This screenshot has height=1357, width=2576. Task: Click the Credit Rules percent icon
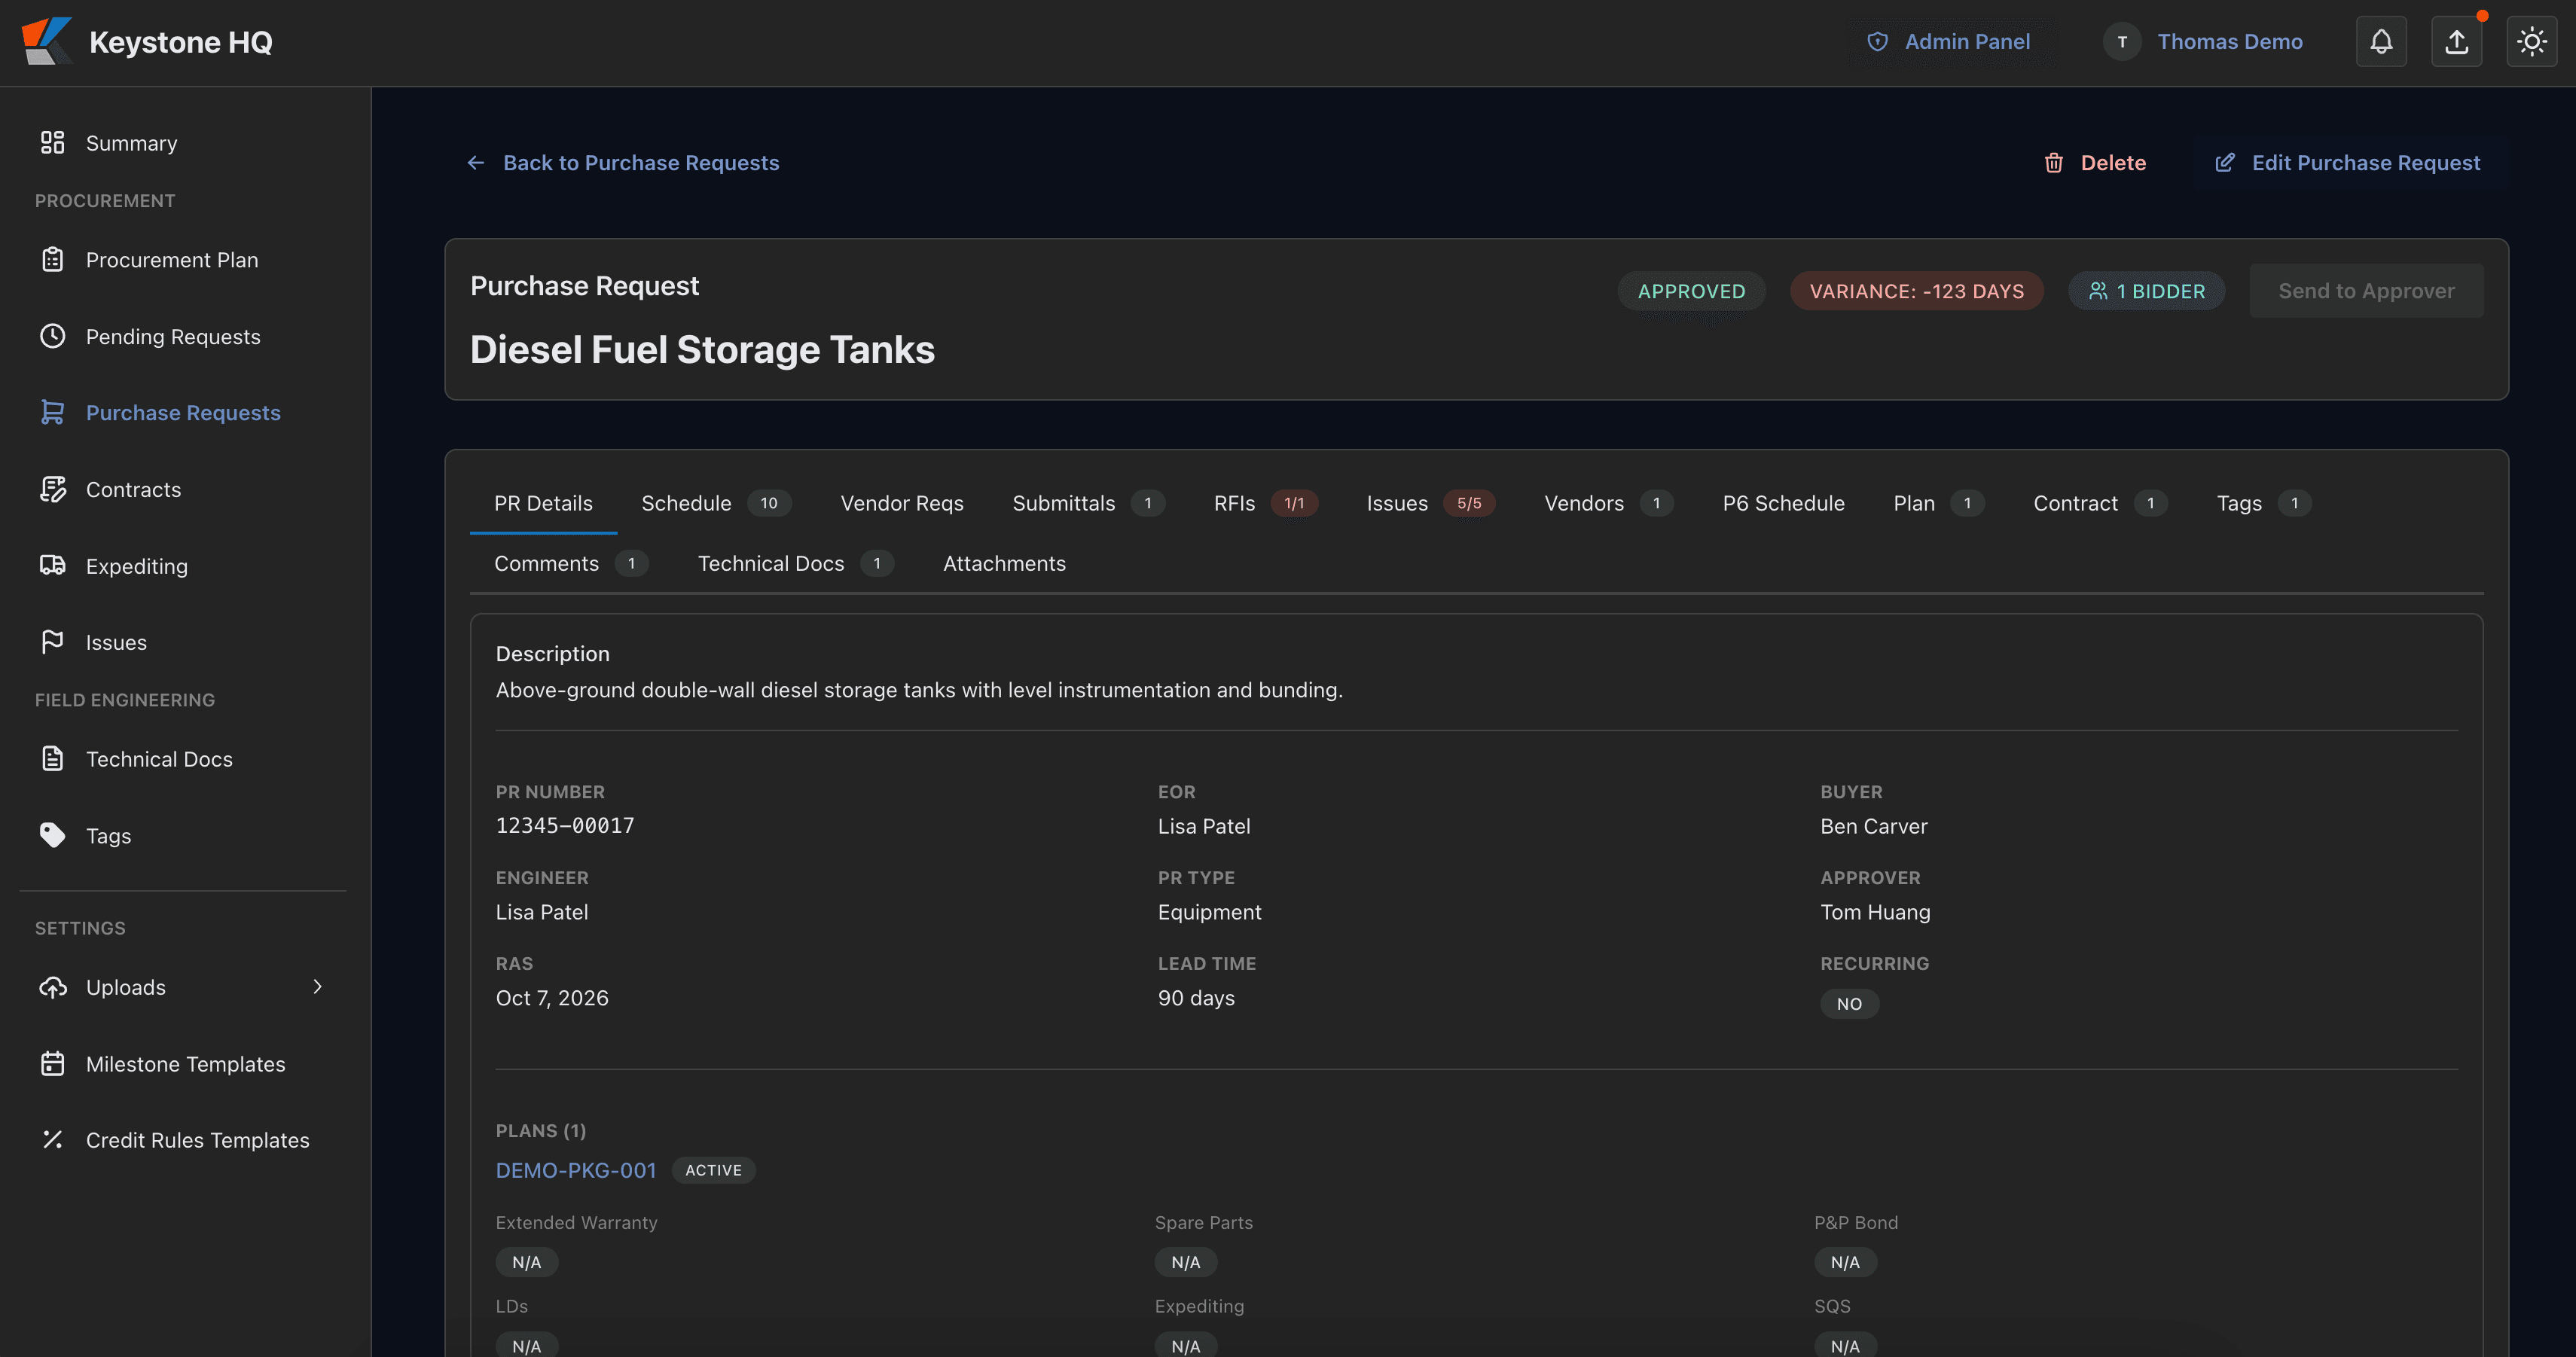click(x=52, y=1140)
